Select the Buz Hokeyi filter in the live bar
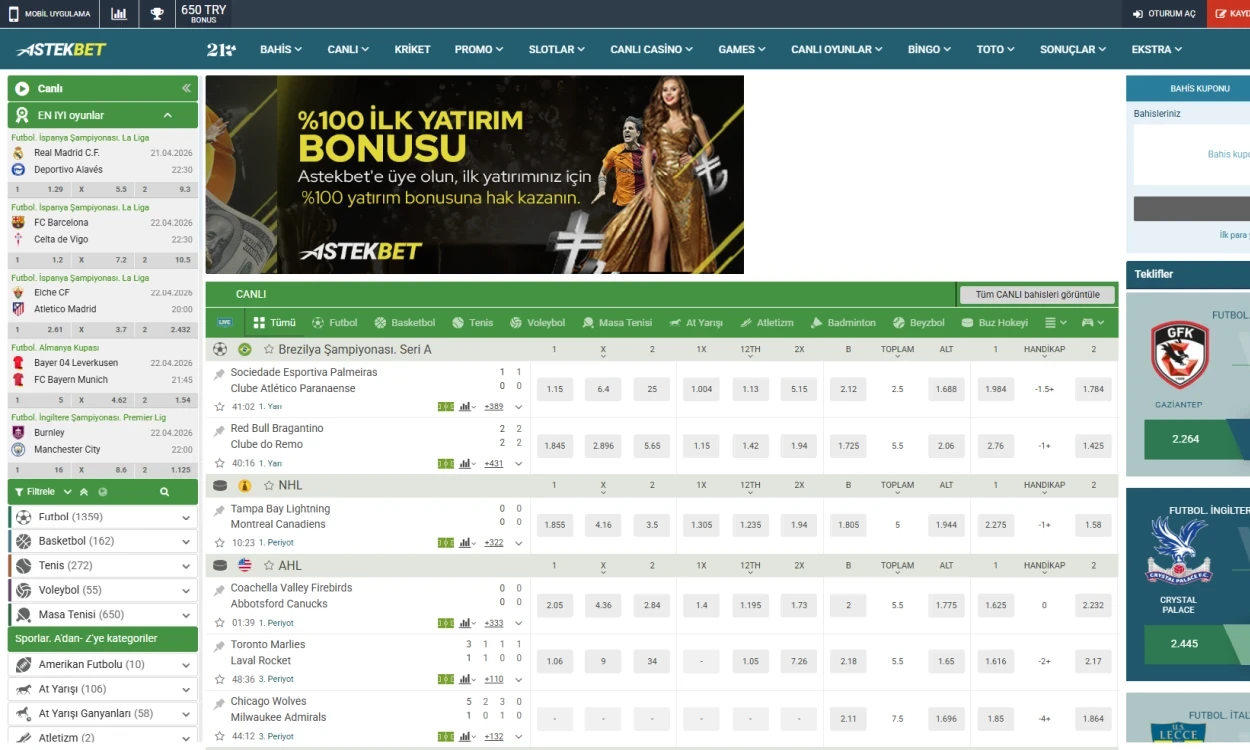Viewport: 1250px width, 750px height. click(x=994, y=323)
